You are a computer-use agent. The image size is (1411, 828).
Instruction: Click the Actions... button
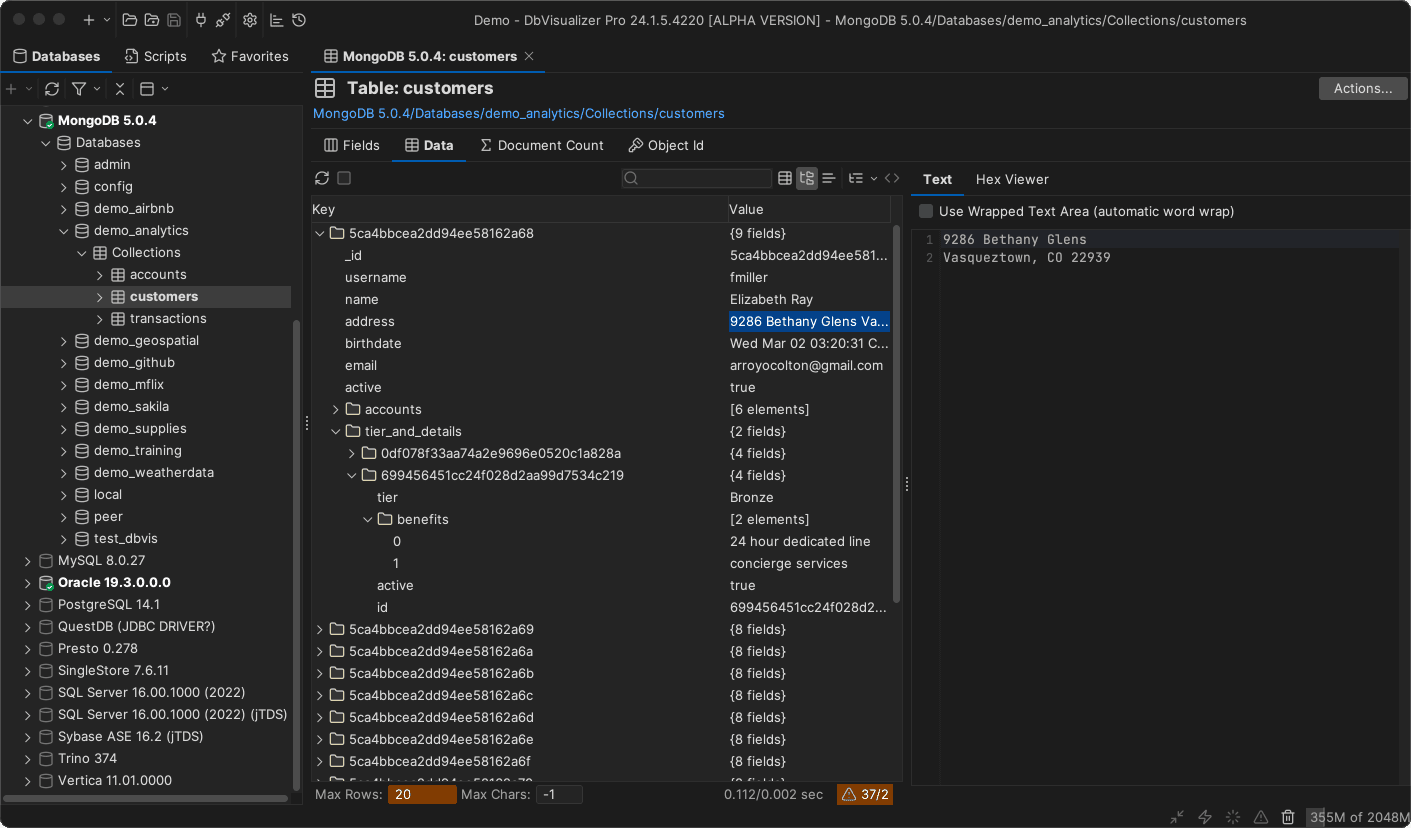(x=1362, y=88)
